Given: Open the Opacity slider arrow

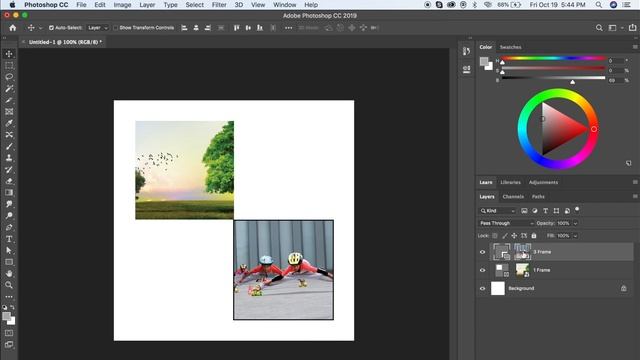Looking at the screenshot, I should (x=576, y=223).
